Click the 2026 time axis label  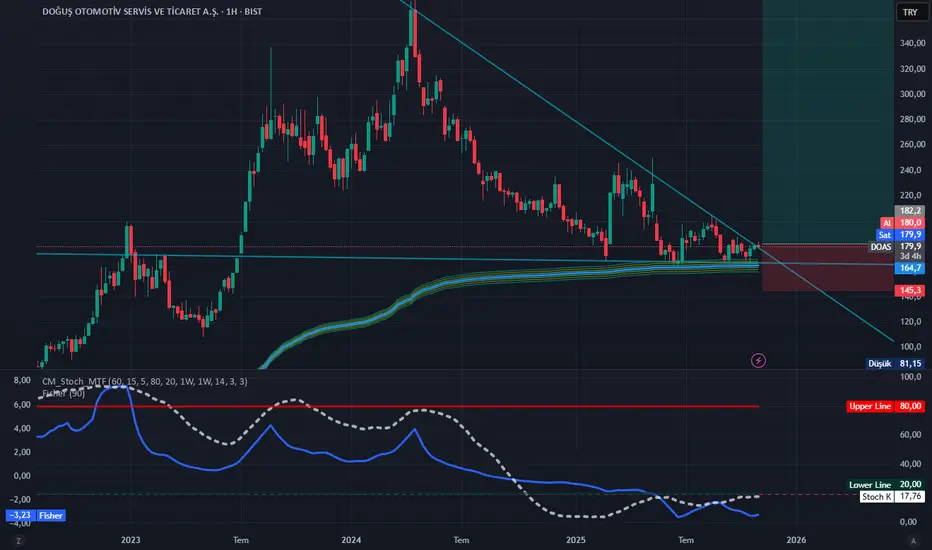pyautogui.click(x=796, y=540)
